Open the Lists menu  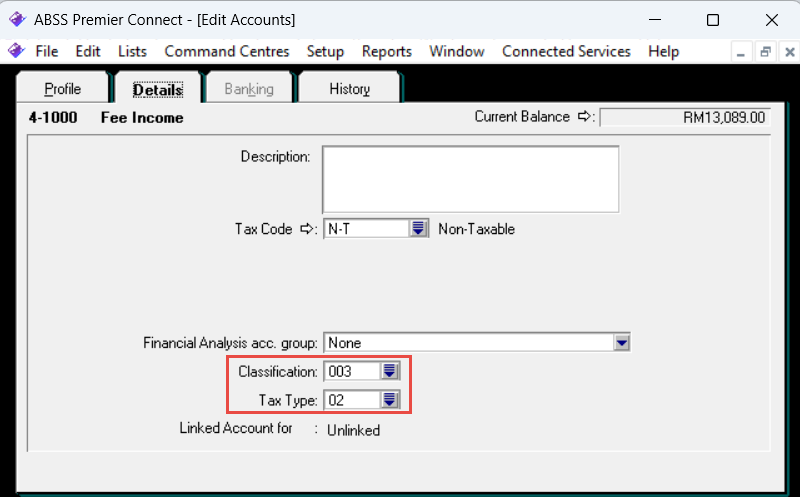point(132,51)
